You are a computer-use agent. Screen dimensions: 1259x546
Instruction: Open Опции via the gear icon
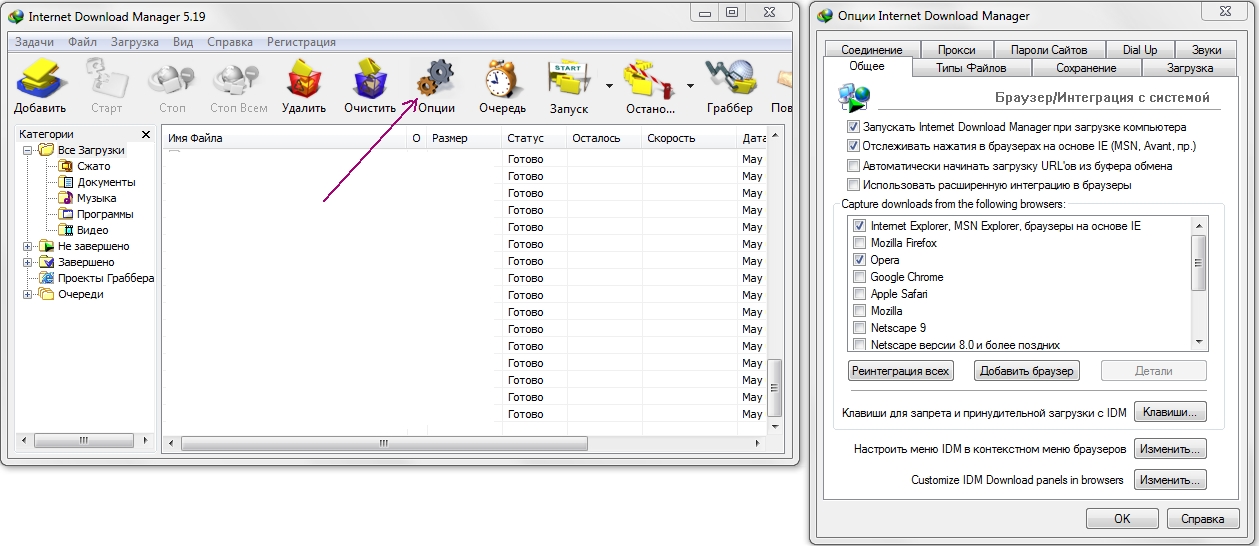click(436, 78)
